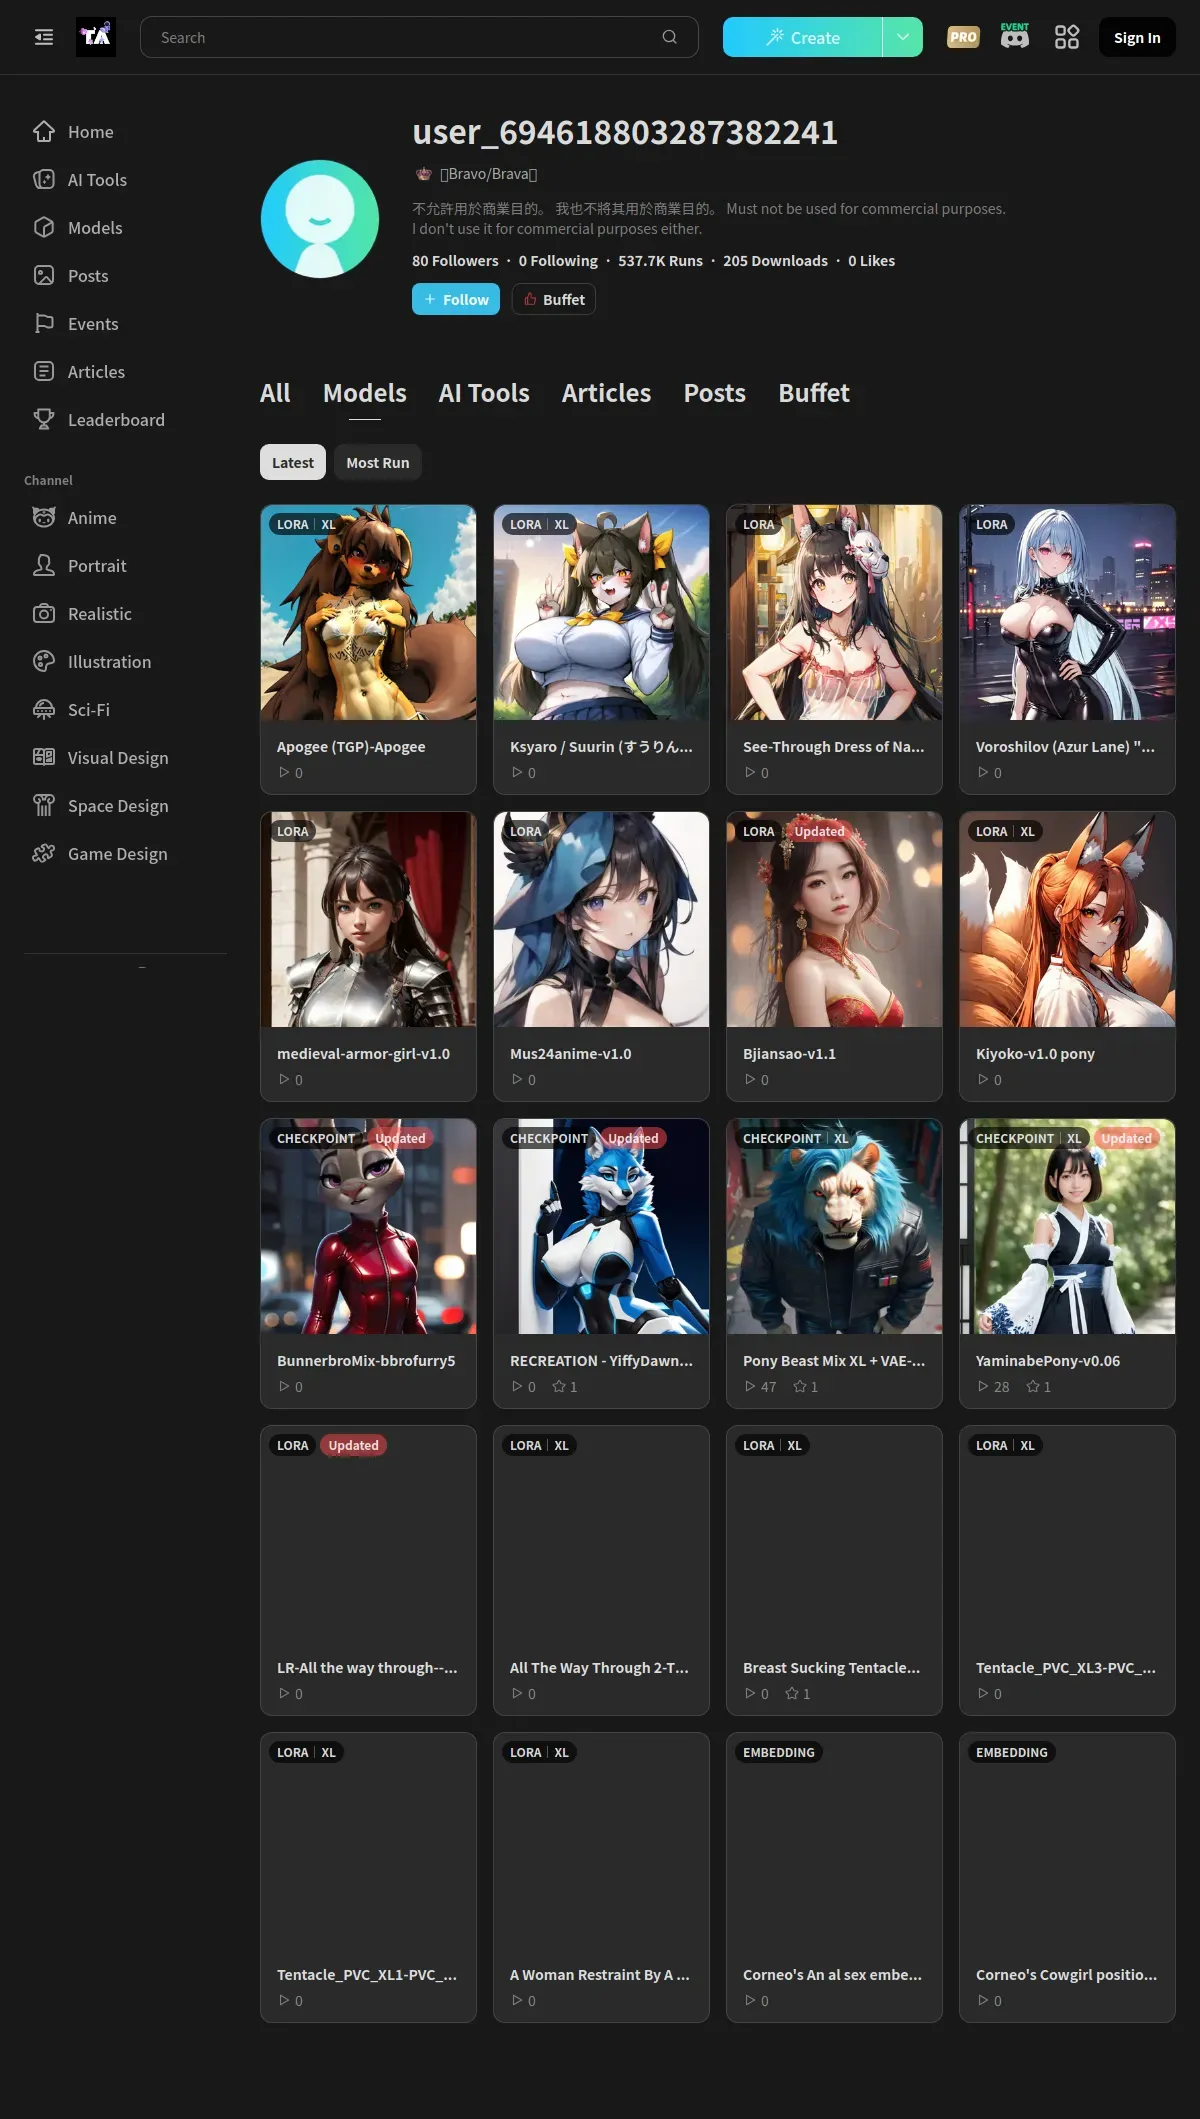1200x2119 pixels.
Task: Sort models by Most Run
Action: click(378, 462)
